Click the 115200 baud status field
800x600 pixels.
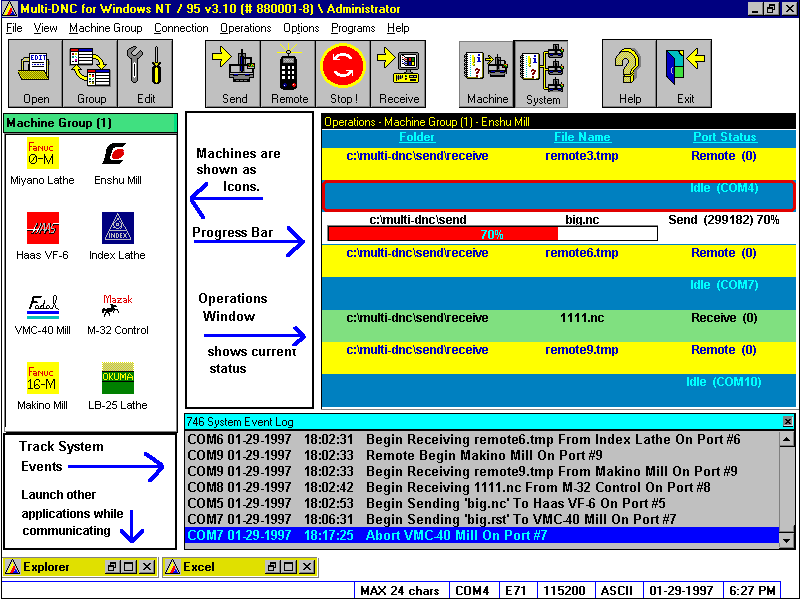coord(564,591)
